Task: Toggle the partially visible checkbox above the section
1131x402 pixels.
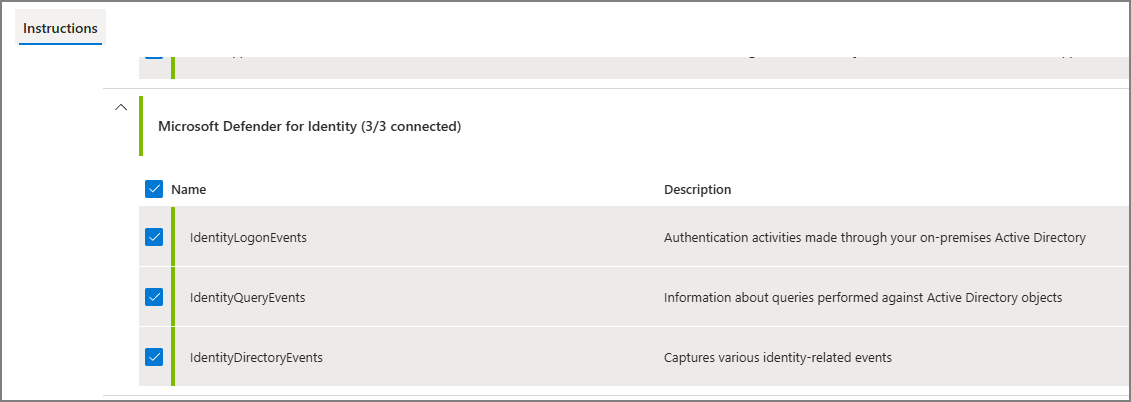Action: coord(154,53)
